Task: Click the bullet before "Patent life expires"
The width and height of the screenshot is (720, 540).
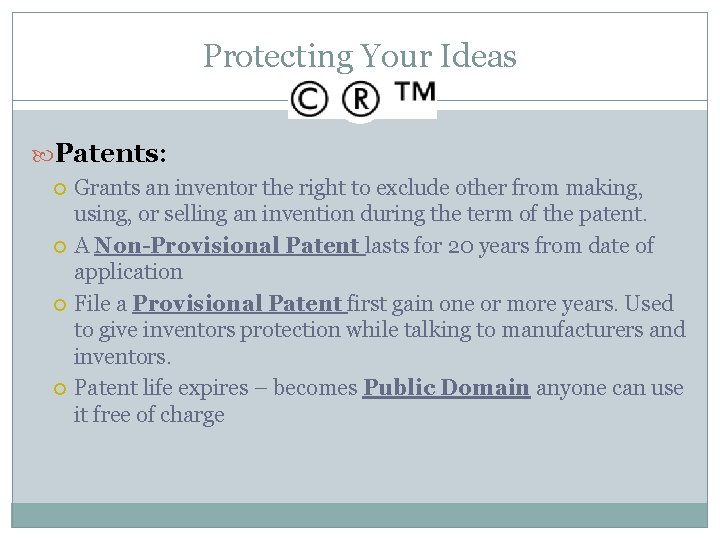Action: (x=62, y=388)
